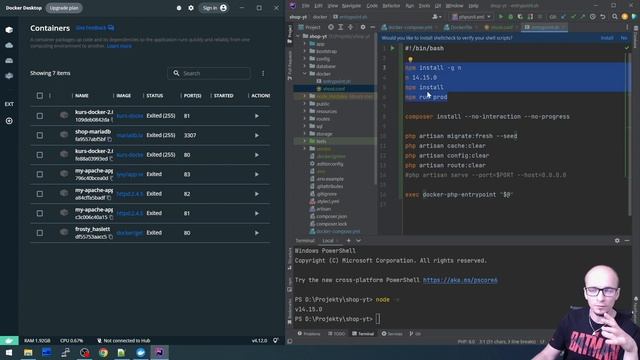Viewport: 640px width, 360px height.
Task: Open Dev Environments in Docker sidebar
Action: (x=9, y=76)
